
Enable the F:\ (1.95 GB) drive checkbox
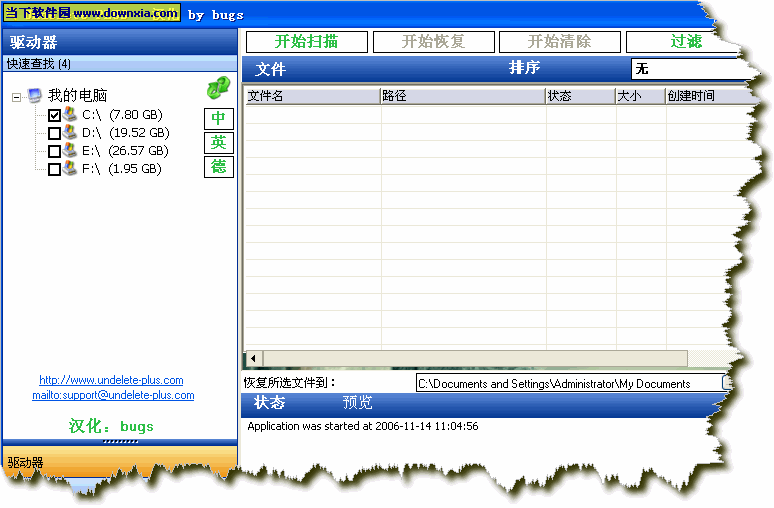tap(55, 169)
